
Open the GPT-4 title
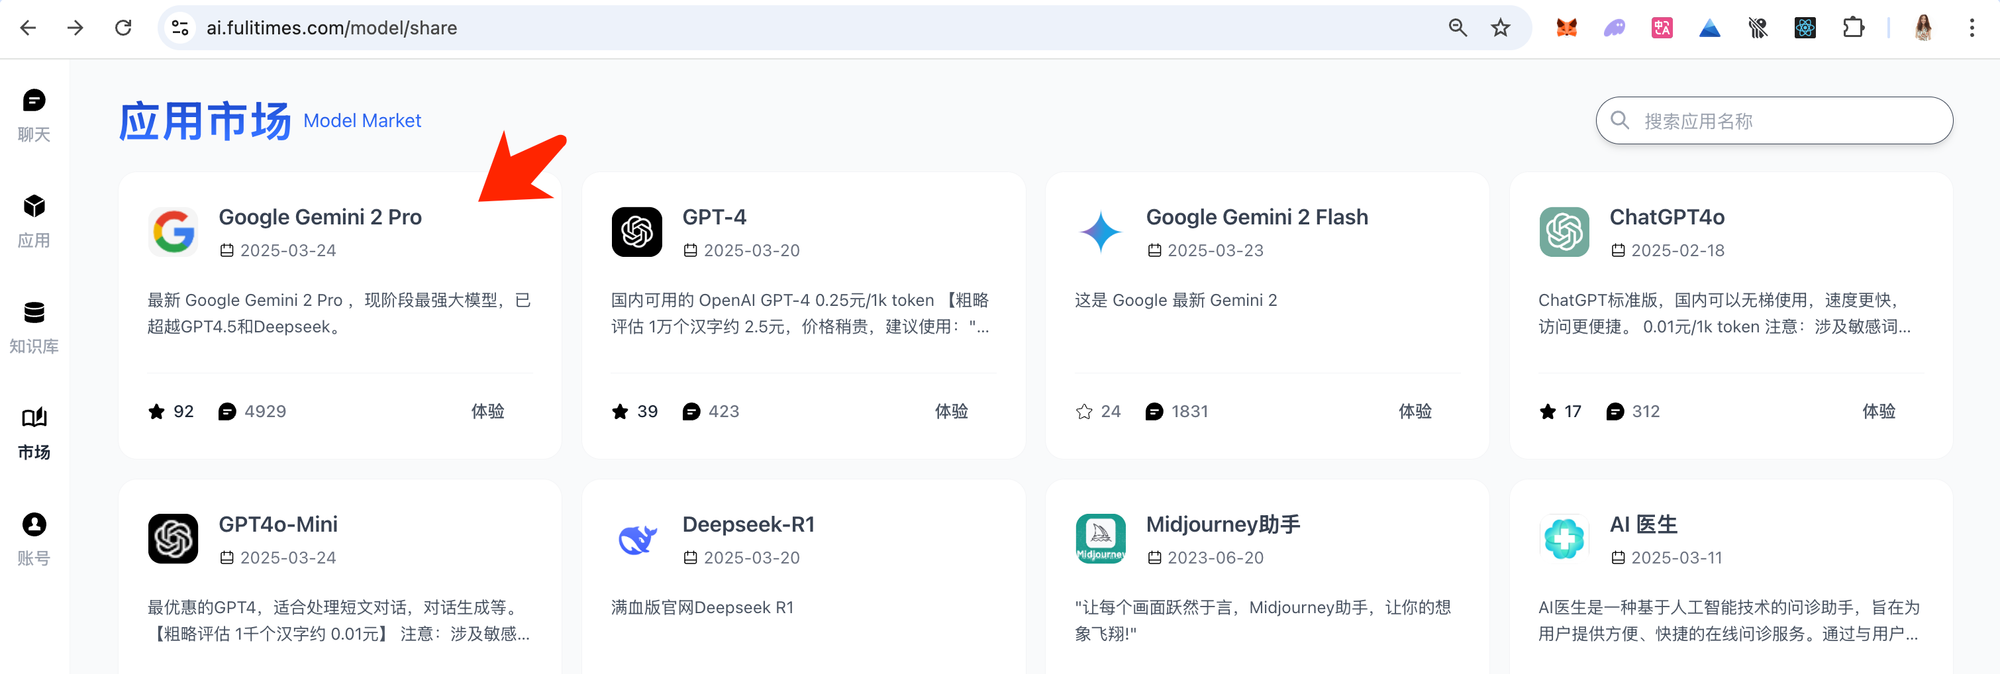click(714, 217)
